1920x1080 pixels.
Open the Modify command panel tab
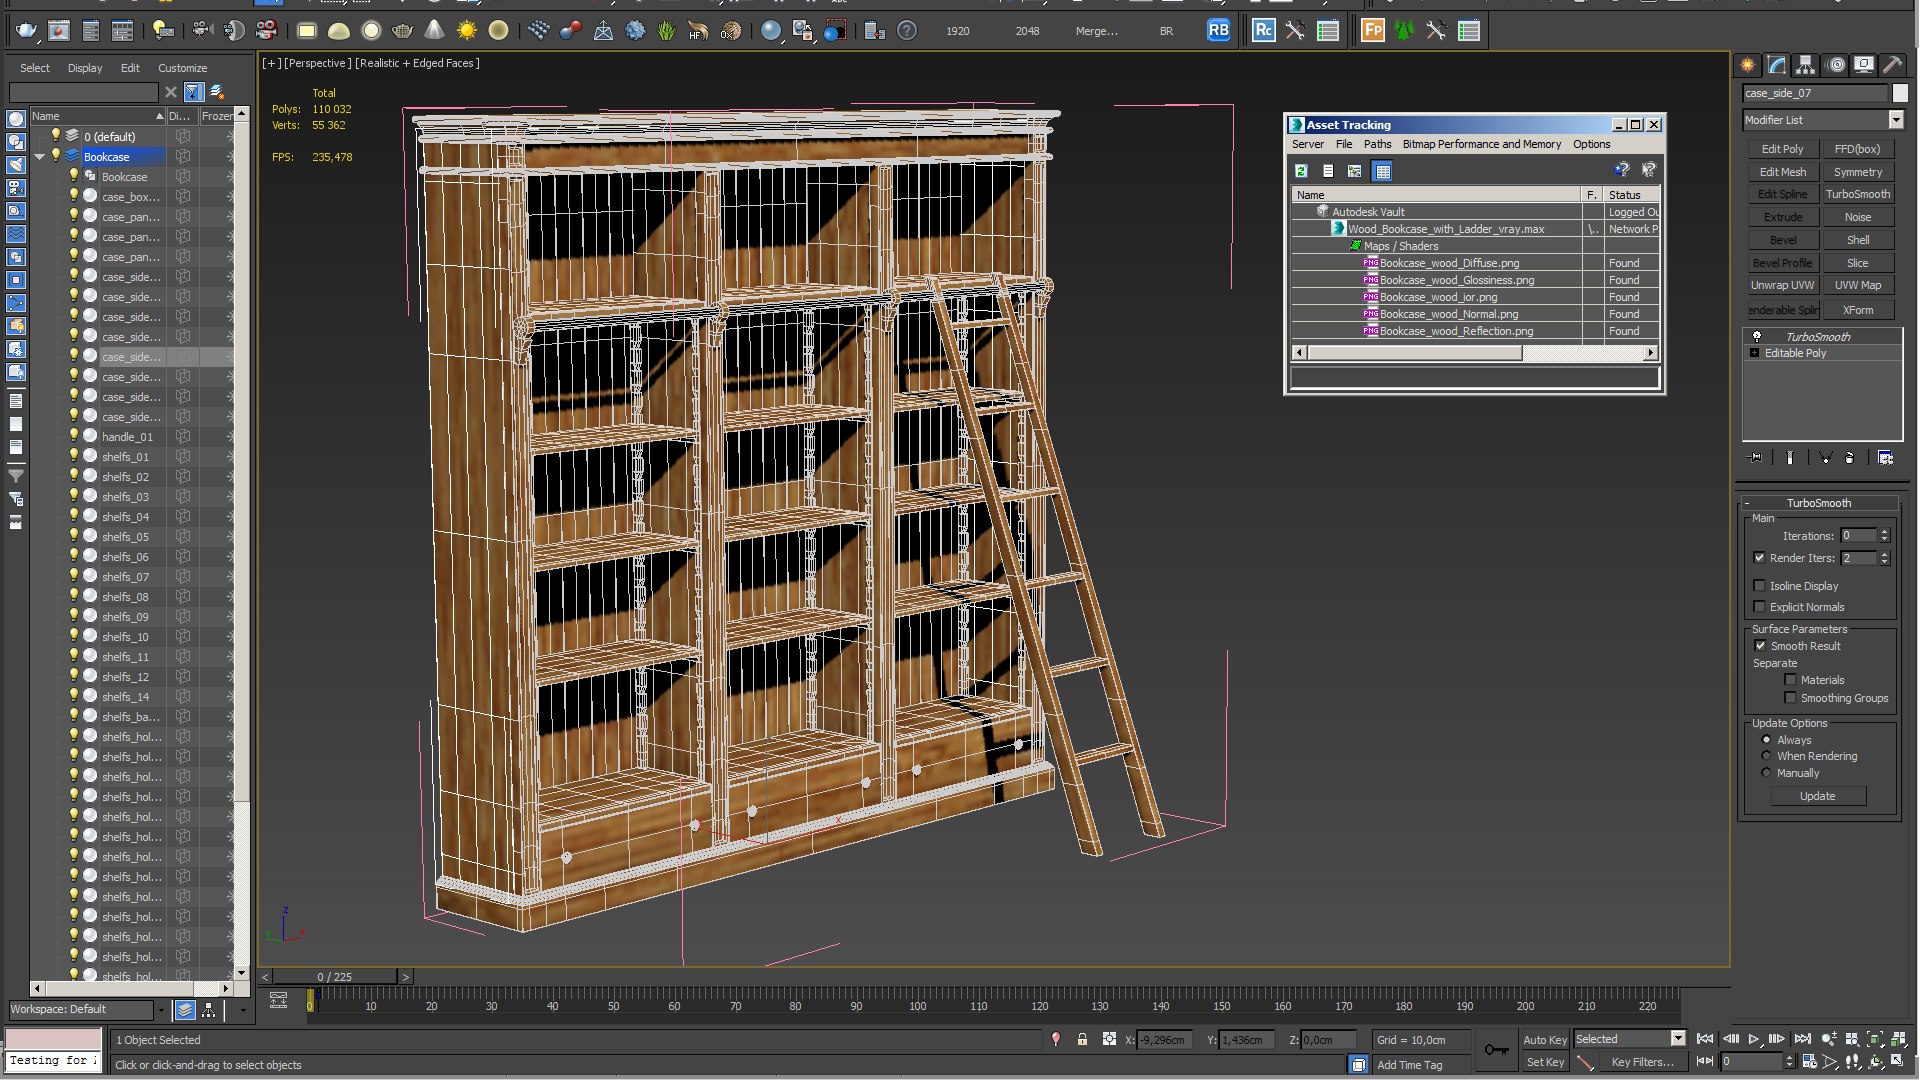click(x=1776, y=65)
